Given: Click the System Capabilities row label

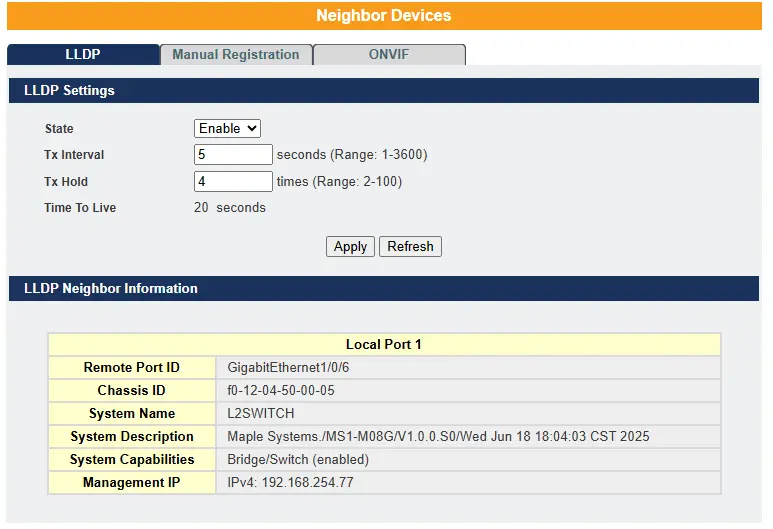Looking at the screenshot, I should [132, 459].
